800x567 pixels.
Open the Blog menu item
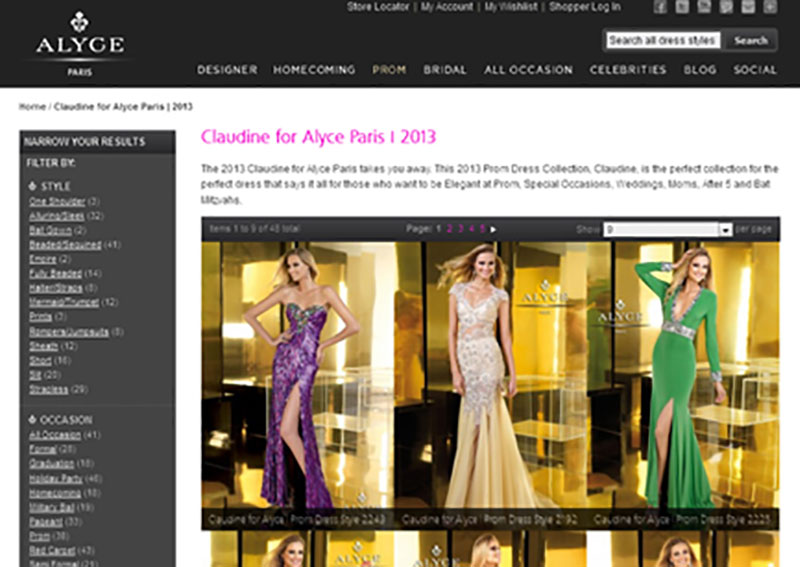(x=700, y=70)
